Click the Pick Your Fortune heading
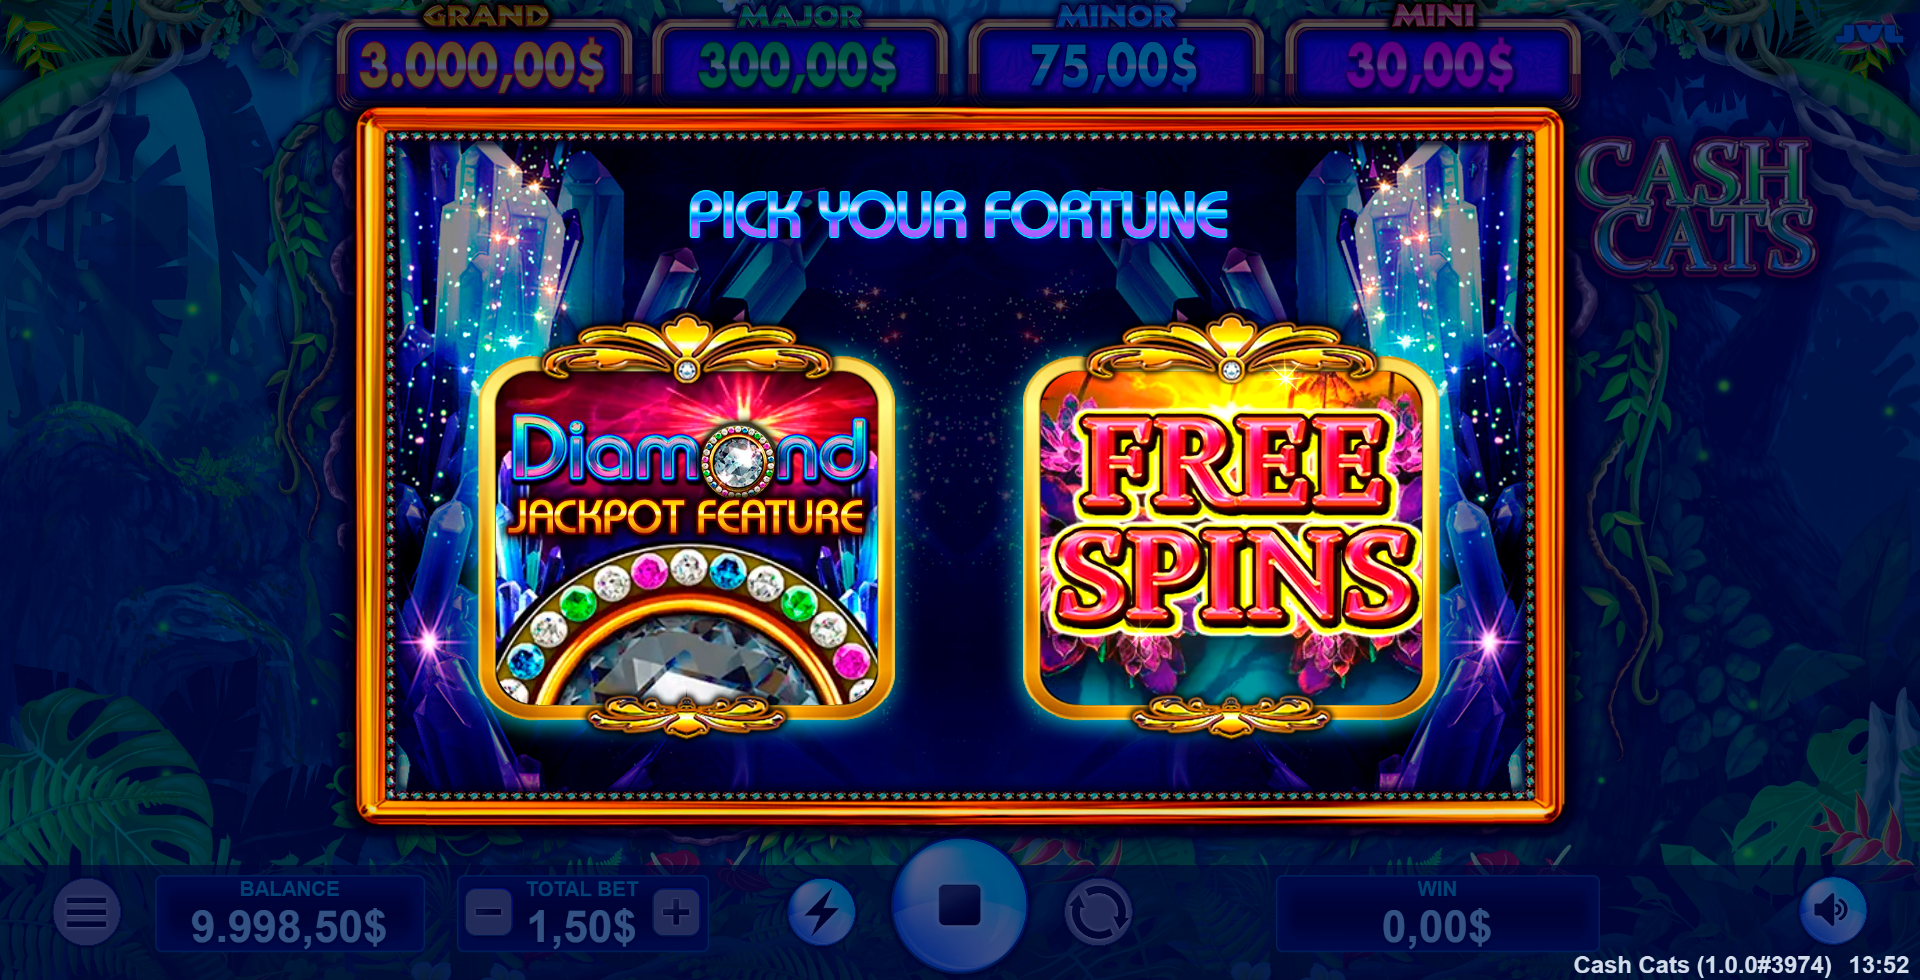The image size is (1920, 980). coord(958,215)
